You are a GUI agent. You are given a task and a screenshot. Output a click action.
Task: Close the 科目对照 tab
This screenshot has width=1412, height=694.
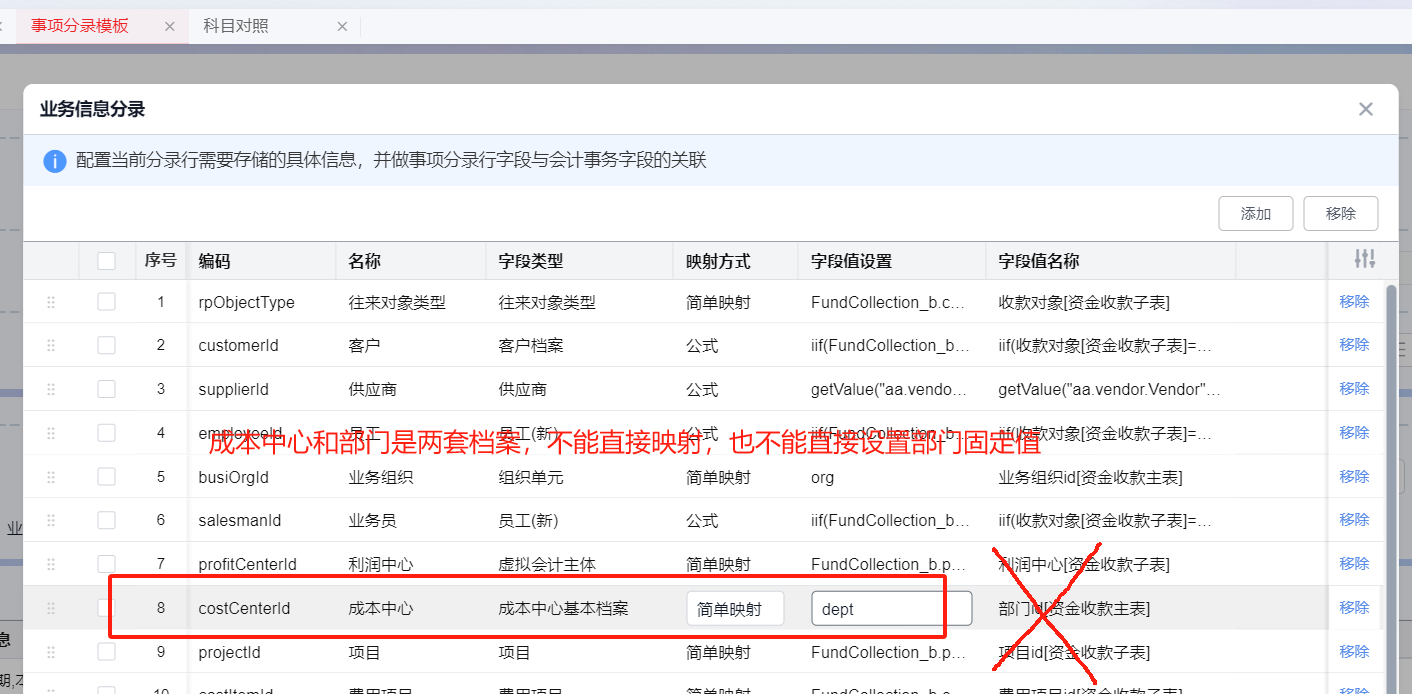click(x=342, y=26)
